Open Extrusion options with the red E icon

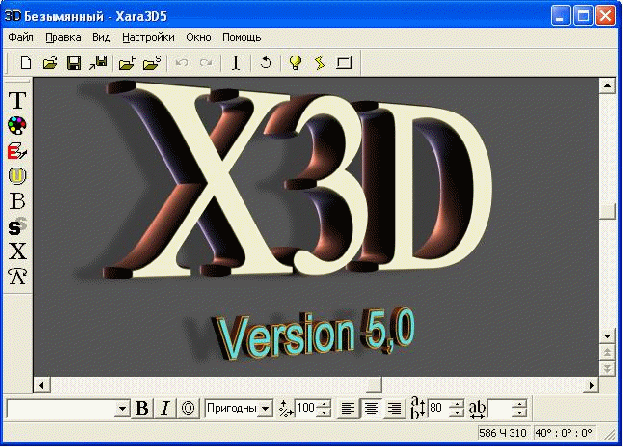(x=17, y=151)
